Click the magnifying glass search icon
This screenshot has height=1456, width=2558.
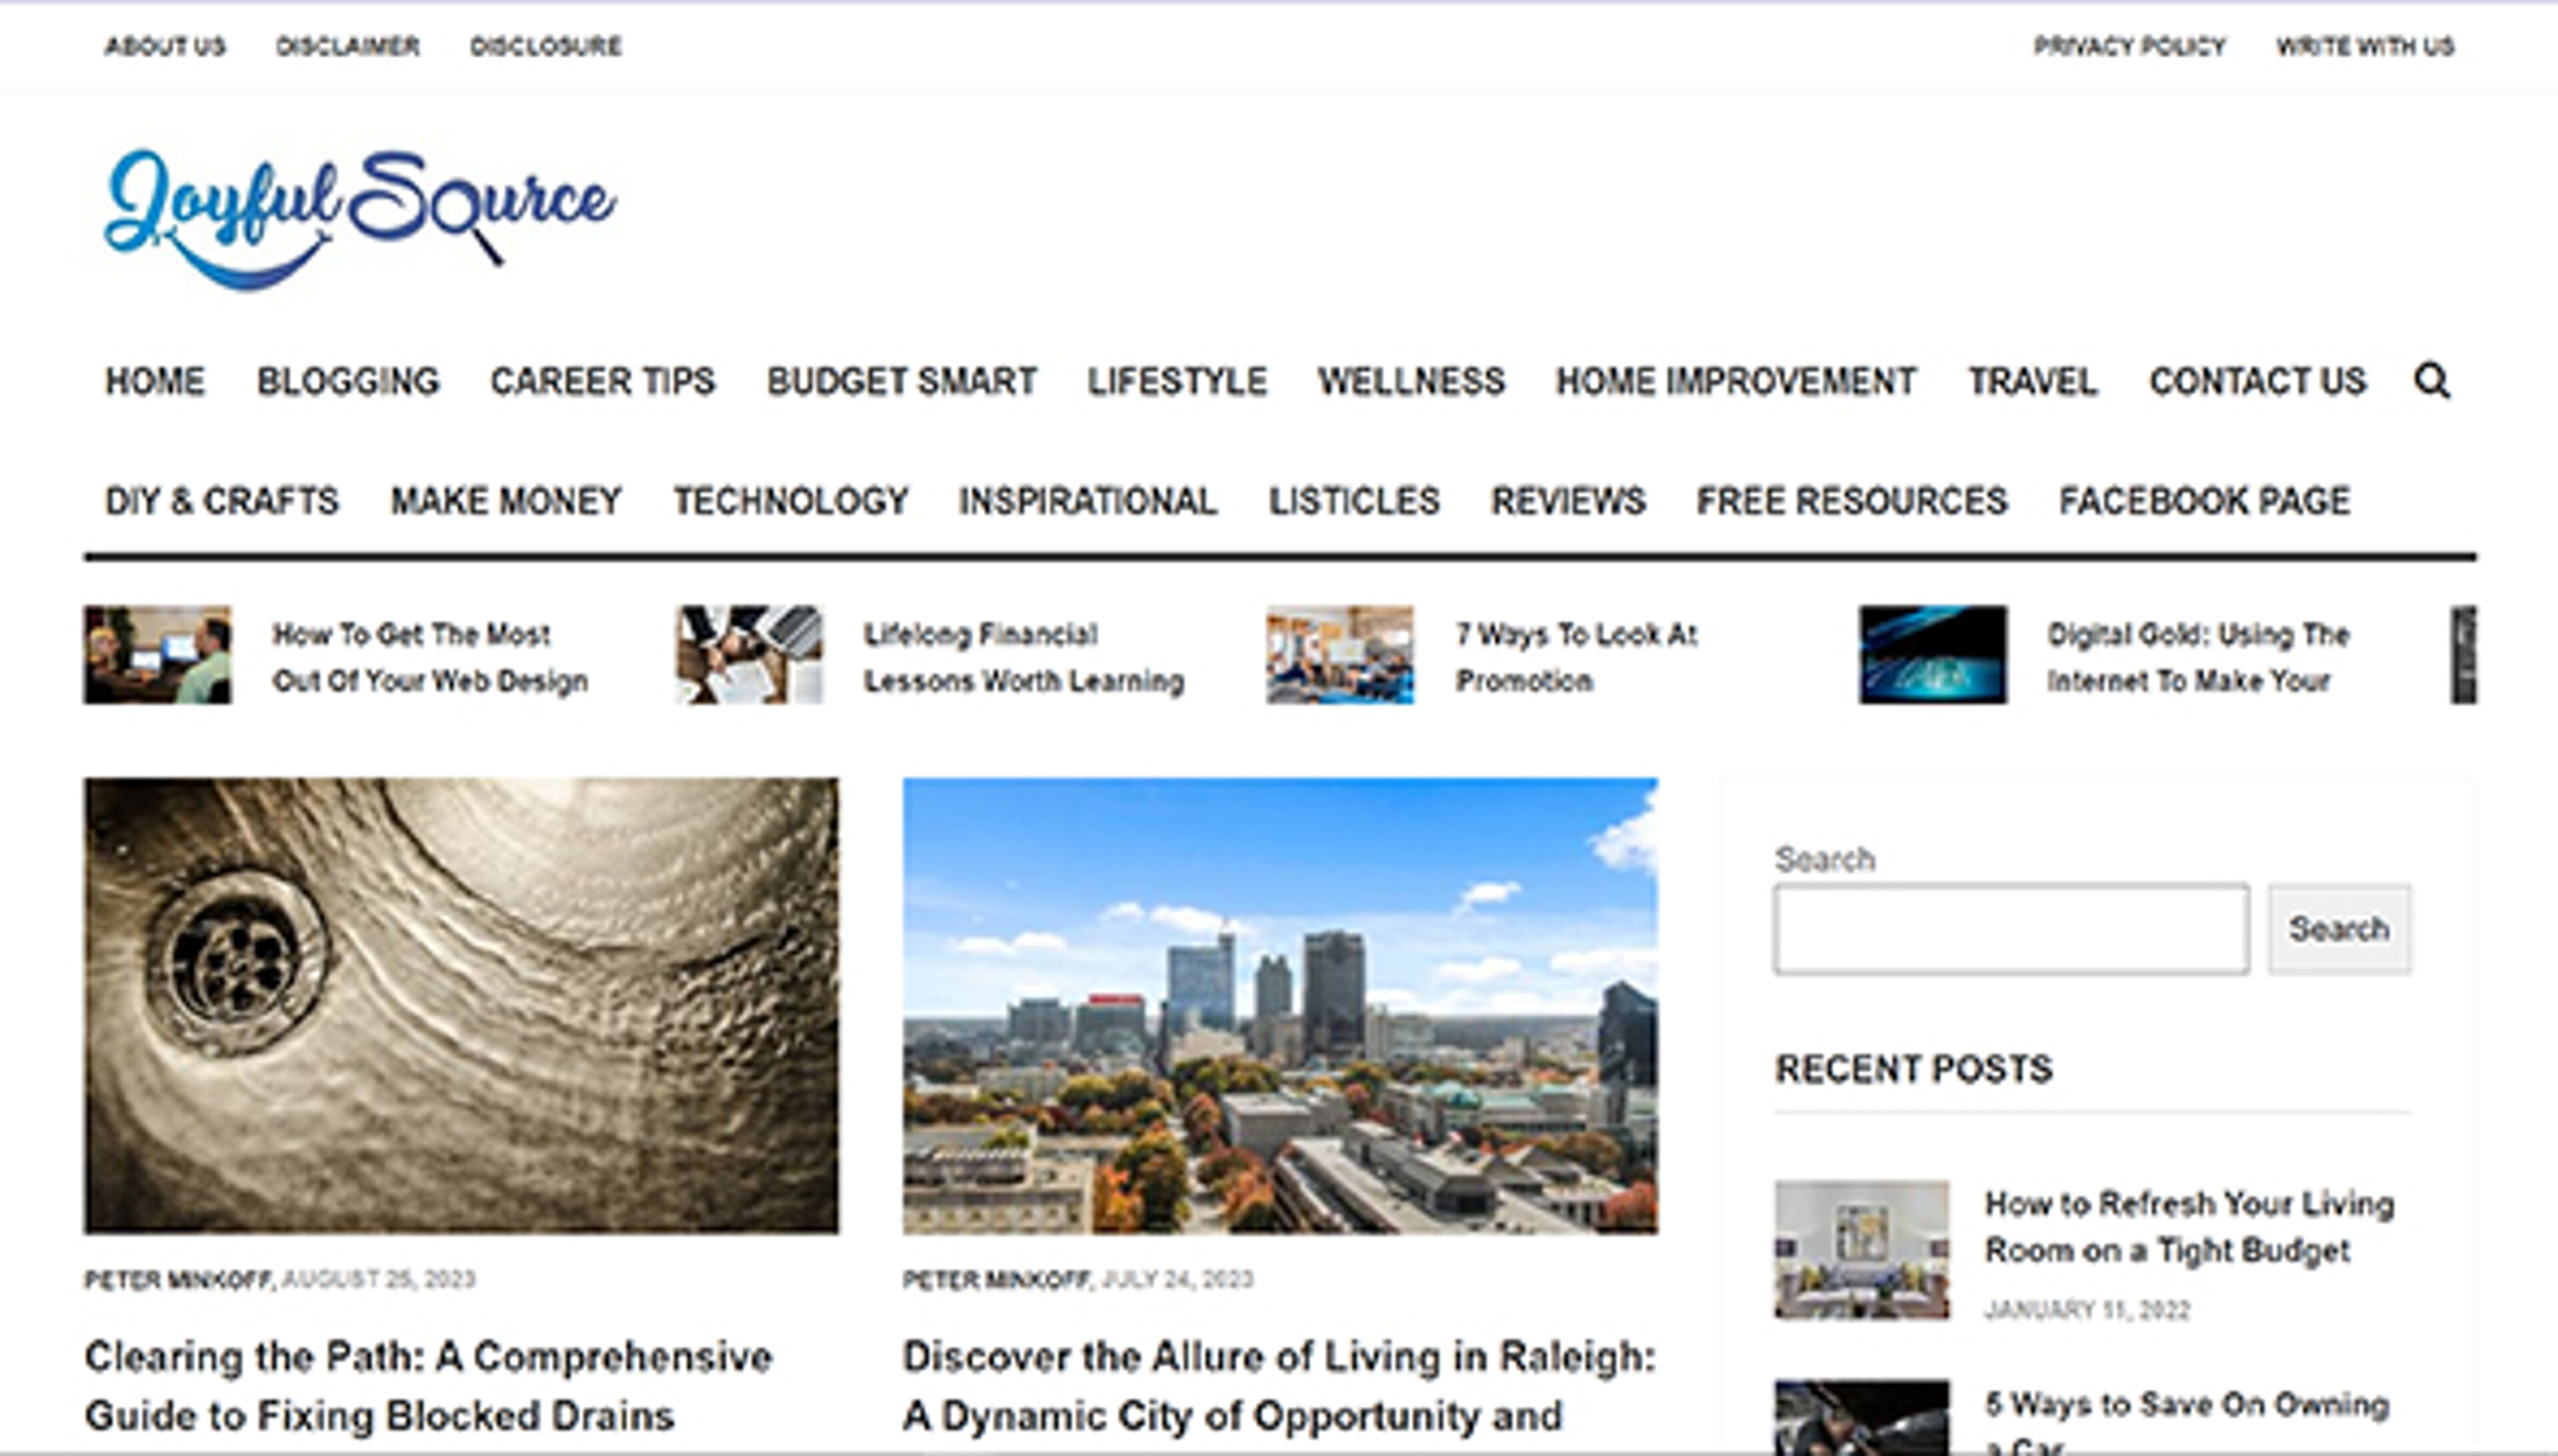[x=2431, y=381]
